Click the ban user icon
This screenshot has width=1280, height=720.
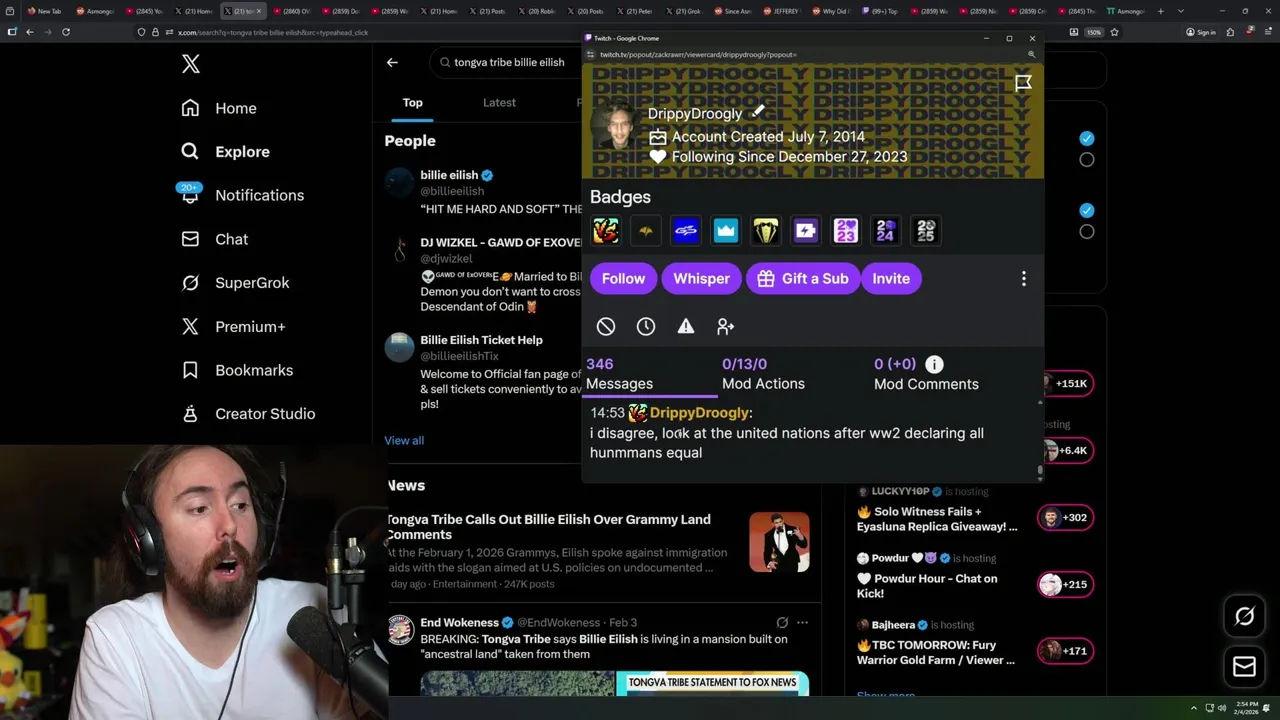(606, 326)
